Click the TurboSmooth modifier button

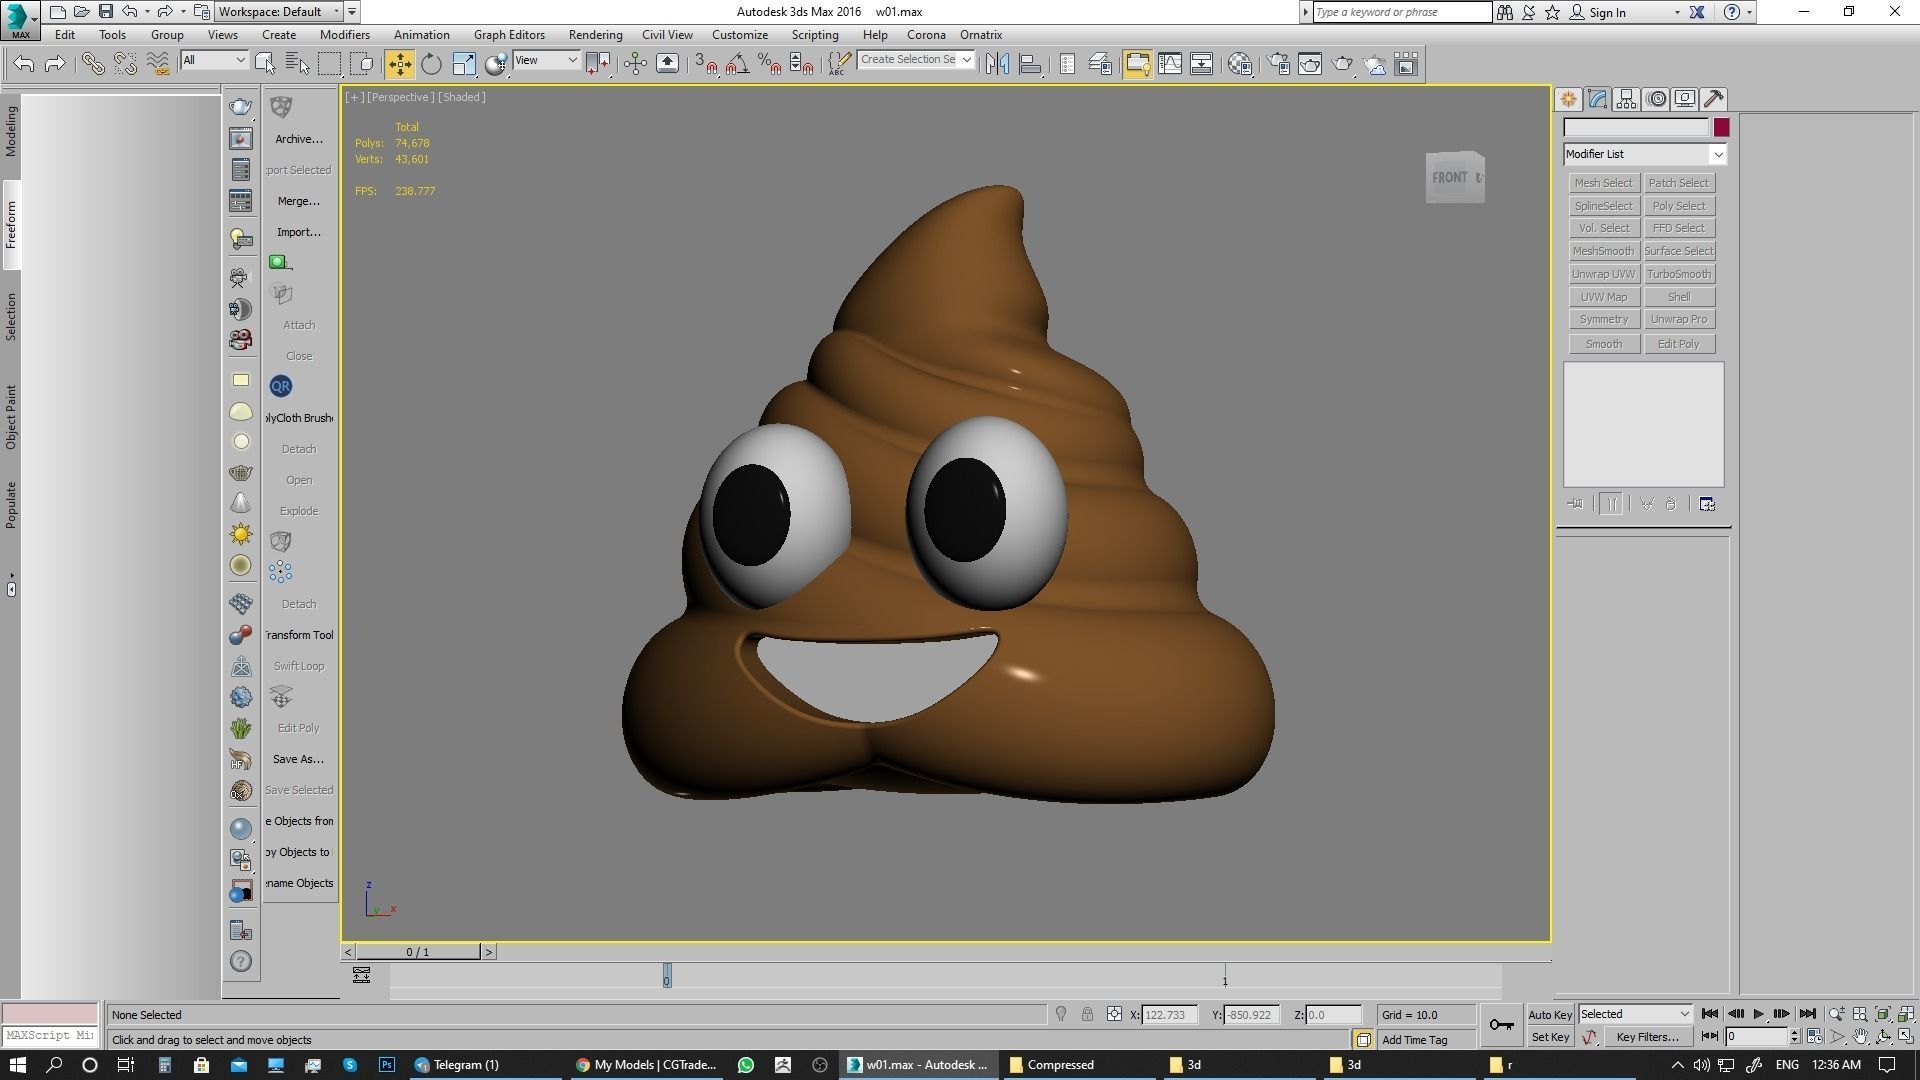[1679, 274]
